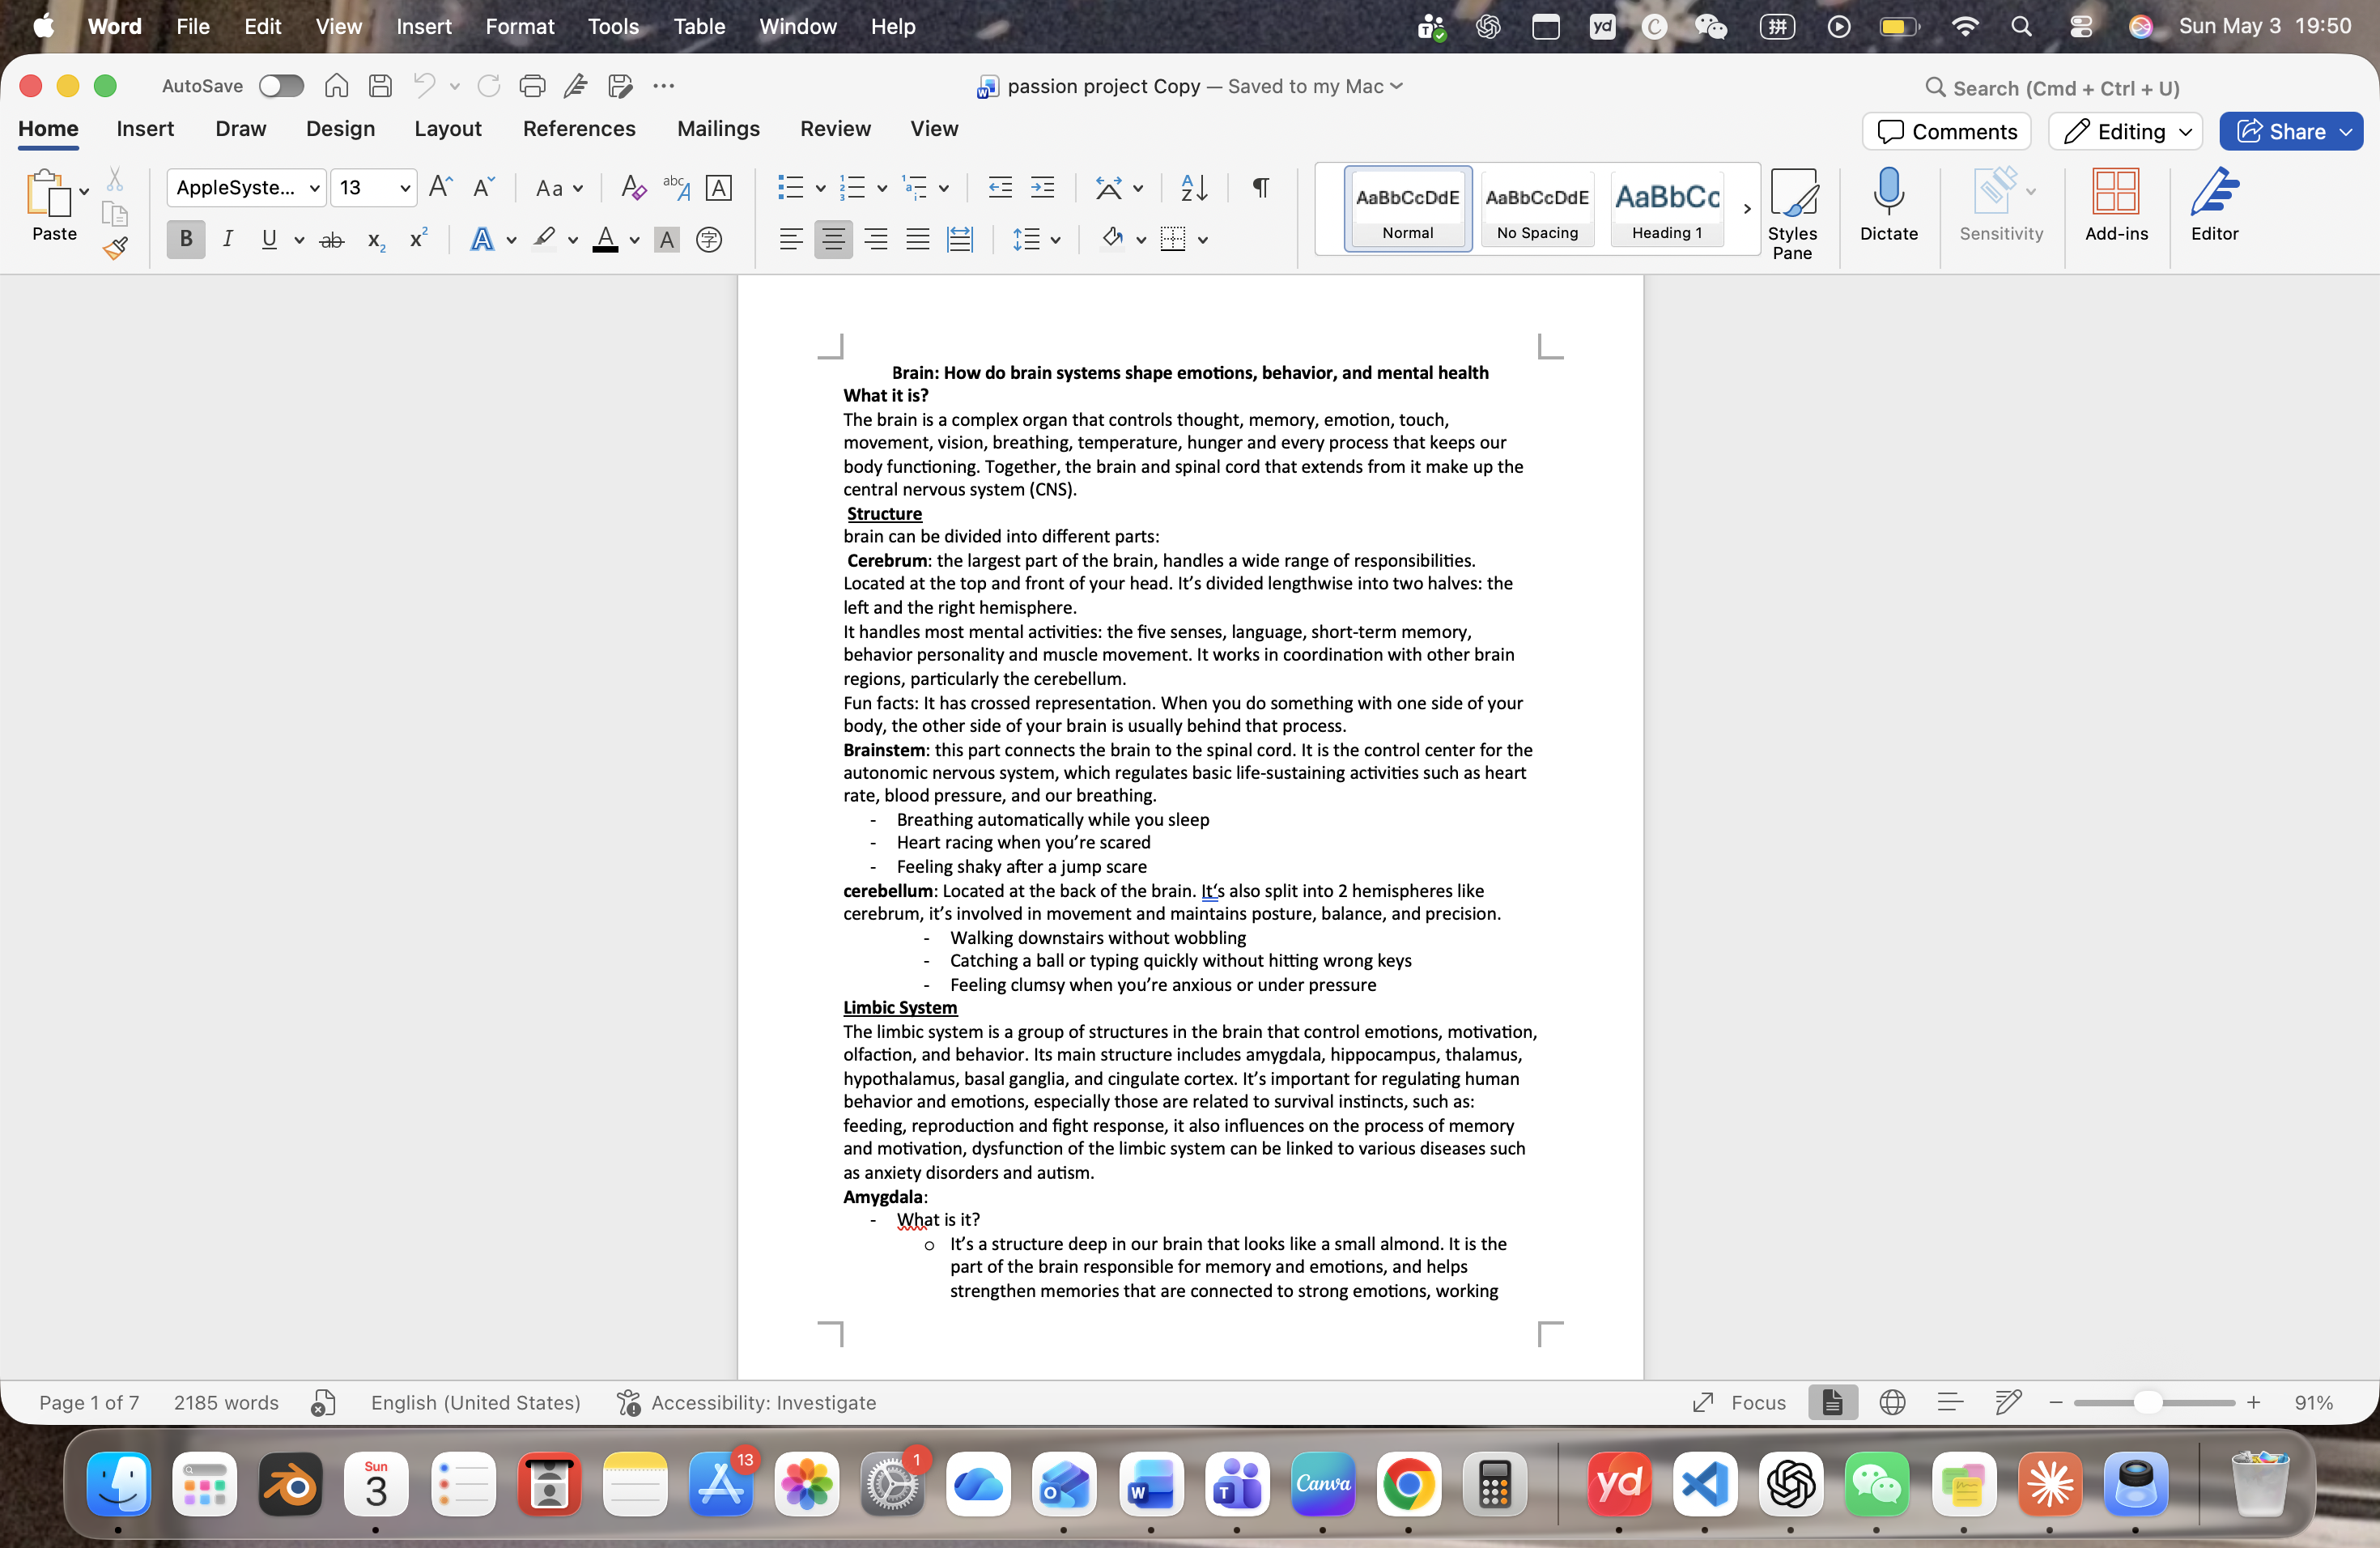The height and width of the screenshot is (1548, 2380).
Task: Open the Table menu in menu bar
Action: point(699,26)
